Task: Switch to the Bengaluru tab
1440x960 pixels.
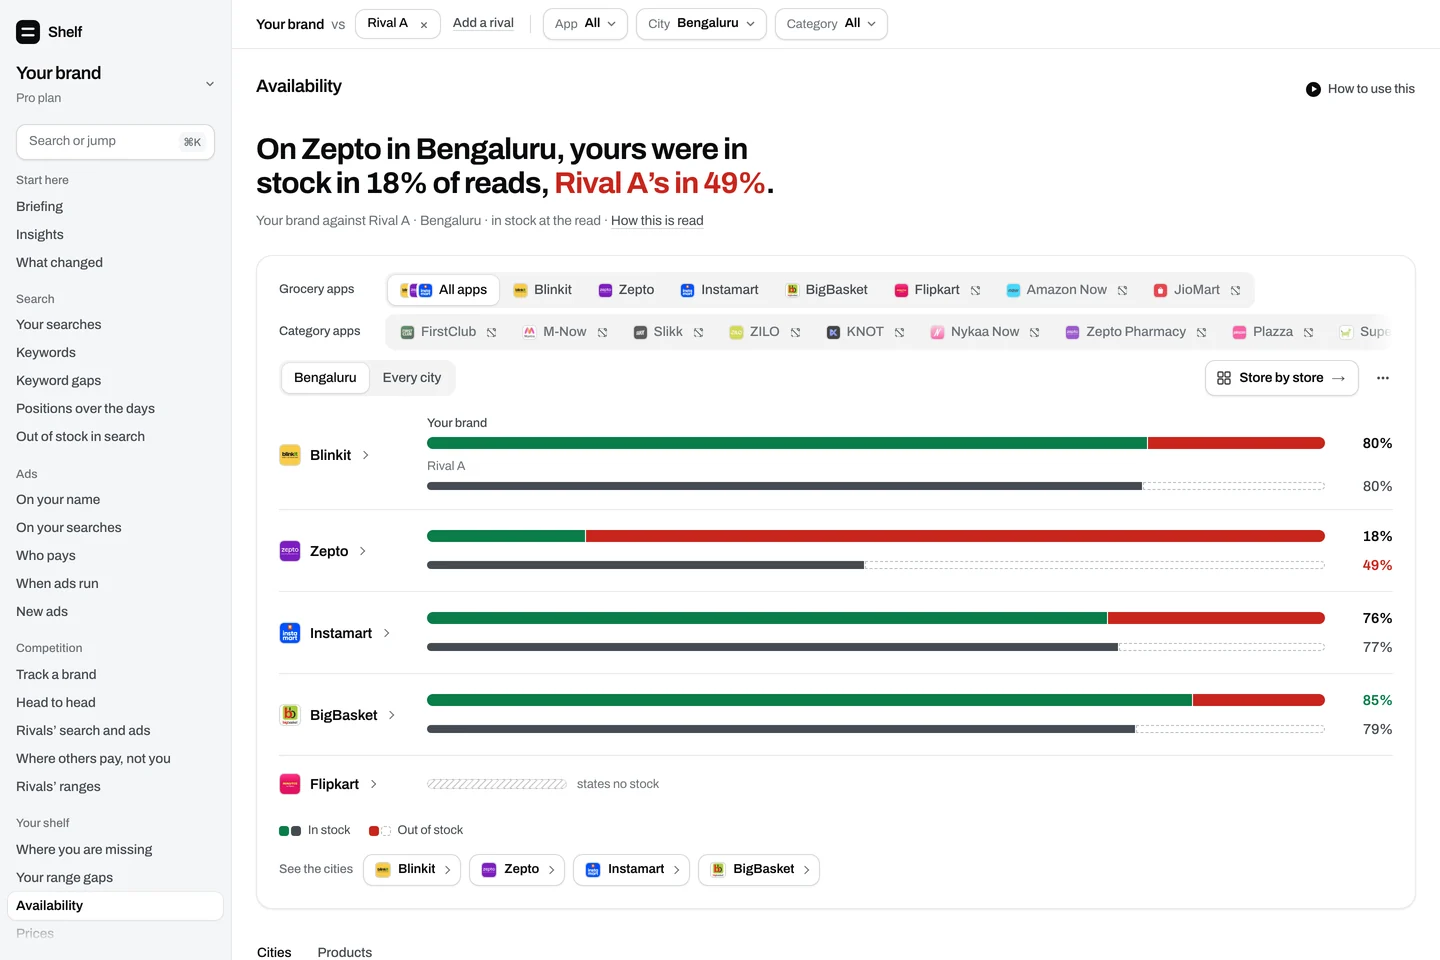Action: tap(325, 378)
